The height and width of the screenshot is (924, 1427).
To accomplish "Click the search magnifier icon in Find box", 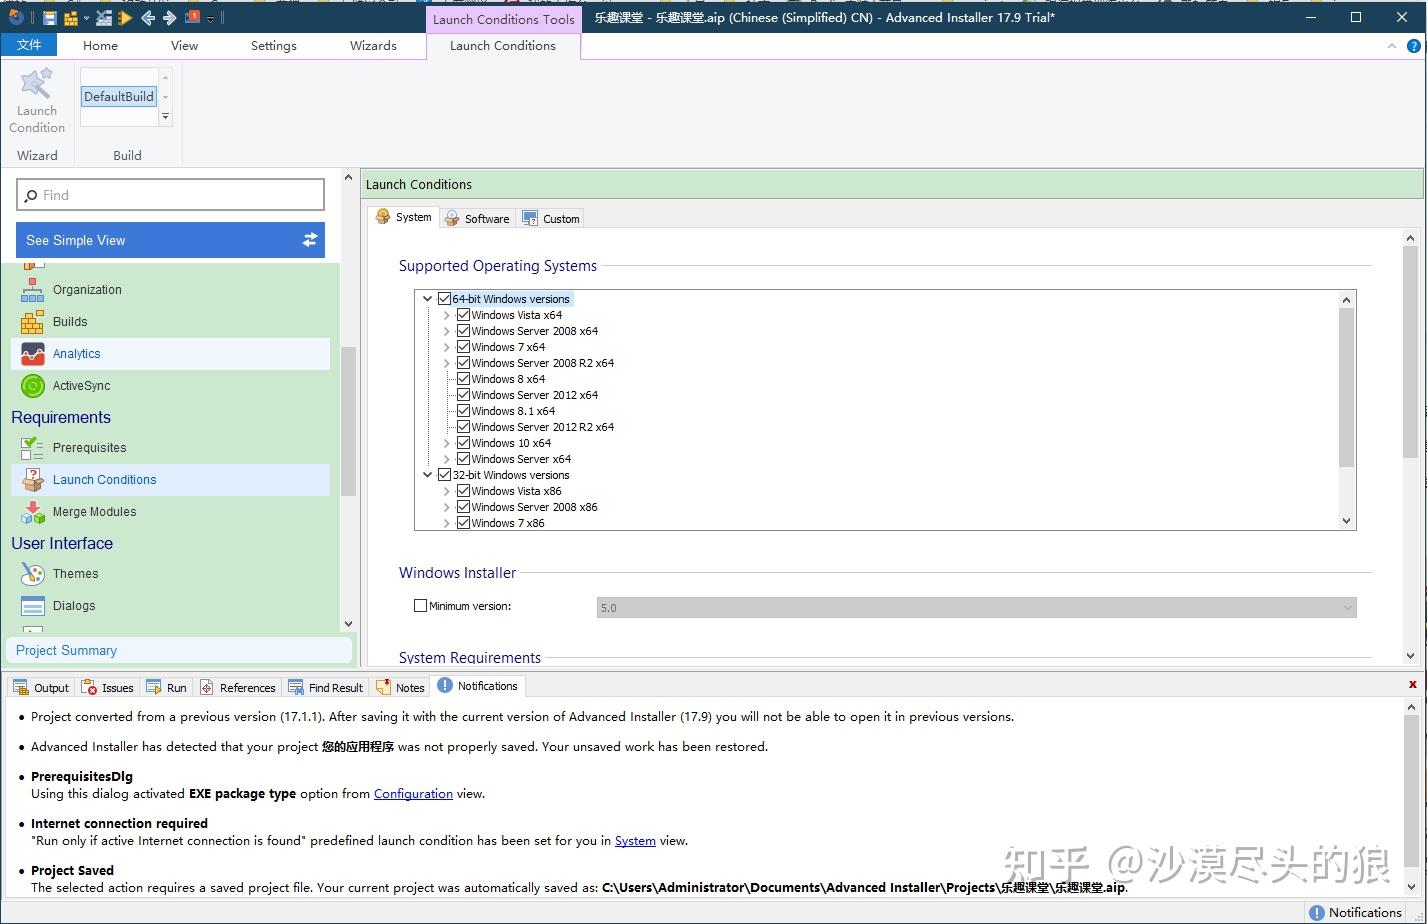I will (31, 196).
